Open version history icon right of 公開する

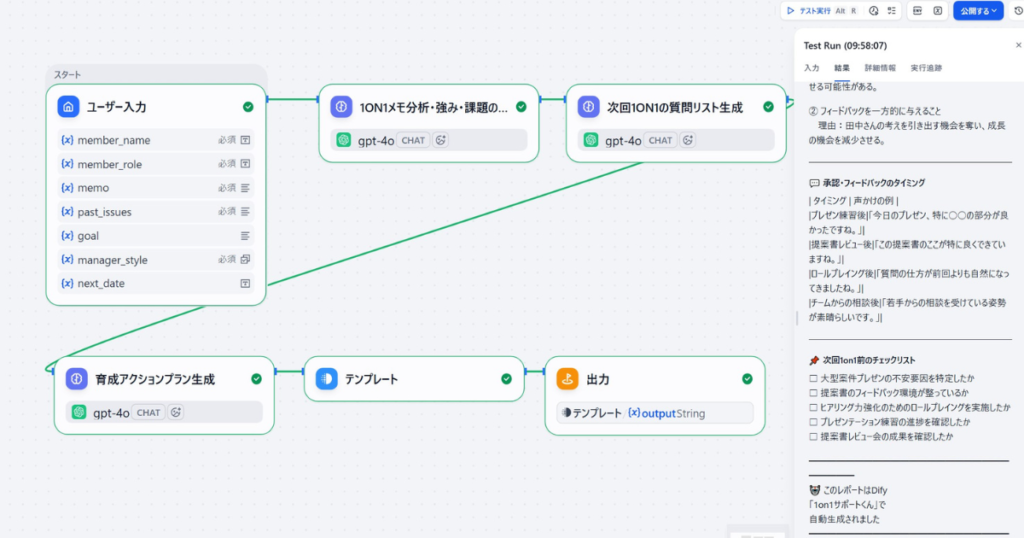pos(1019,10)
